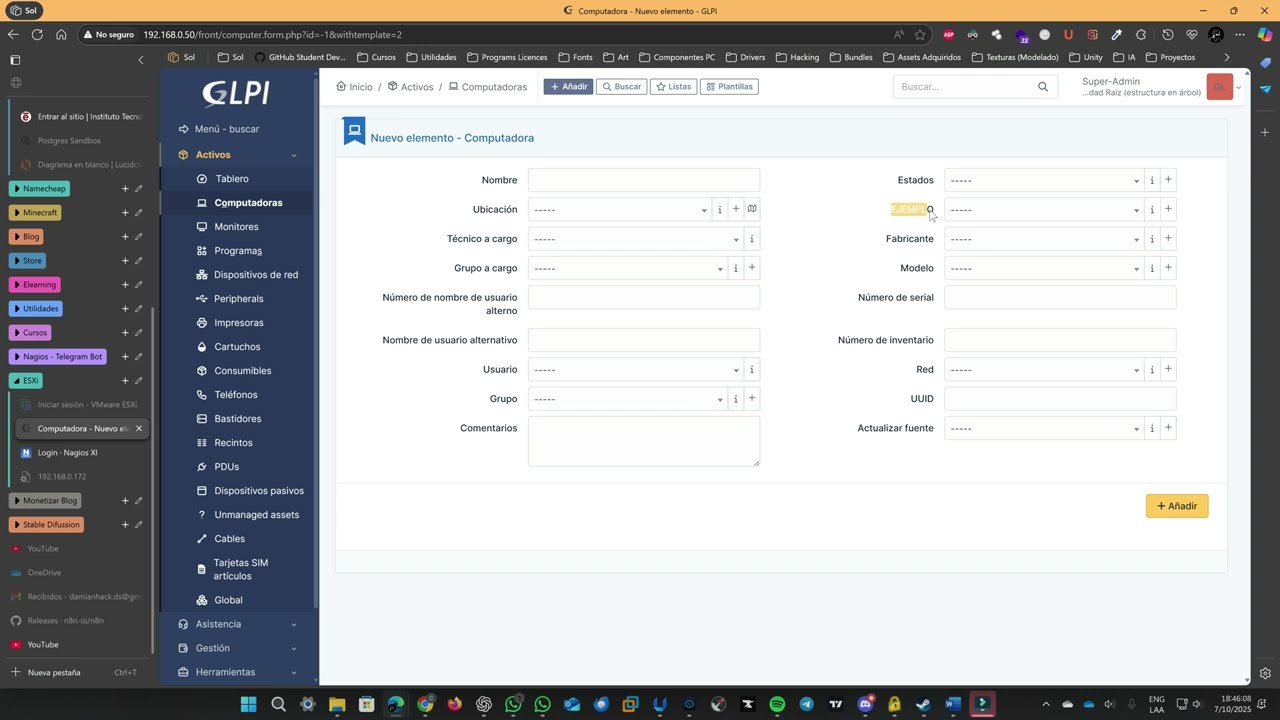Open Tablero in the sidebar

tap(231, 179)
